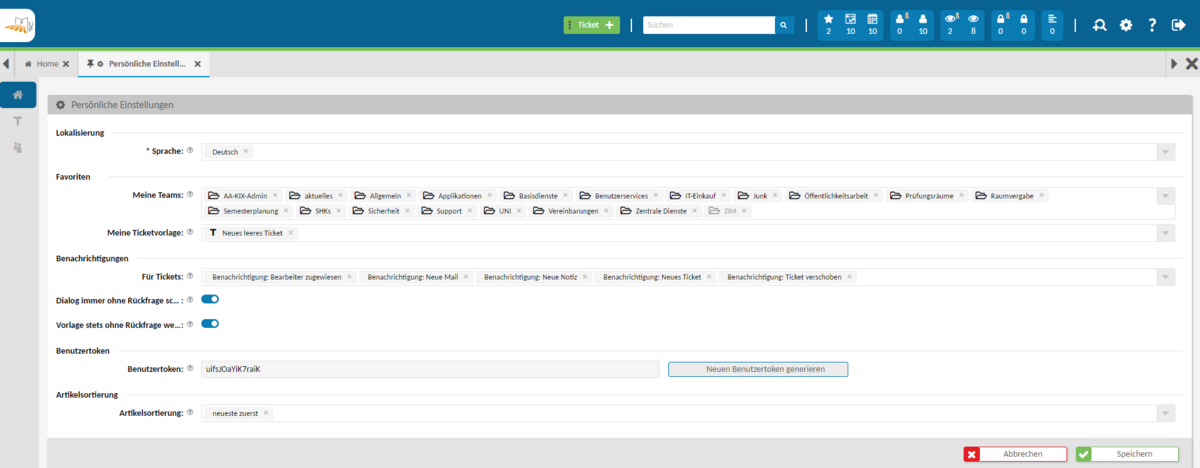Viewport: 1200px width, 468px height.
Task: Click the search magnifier button
Action: point(784,25)
